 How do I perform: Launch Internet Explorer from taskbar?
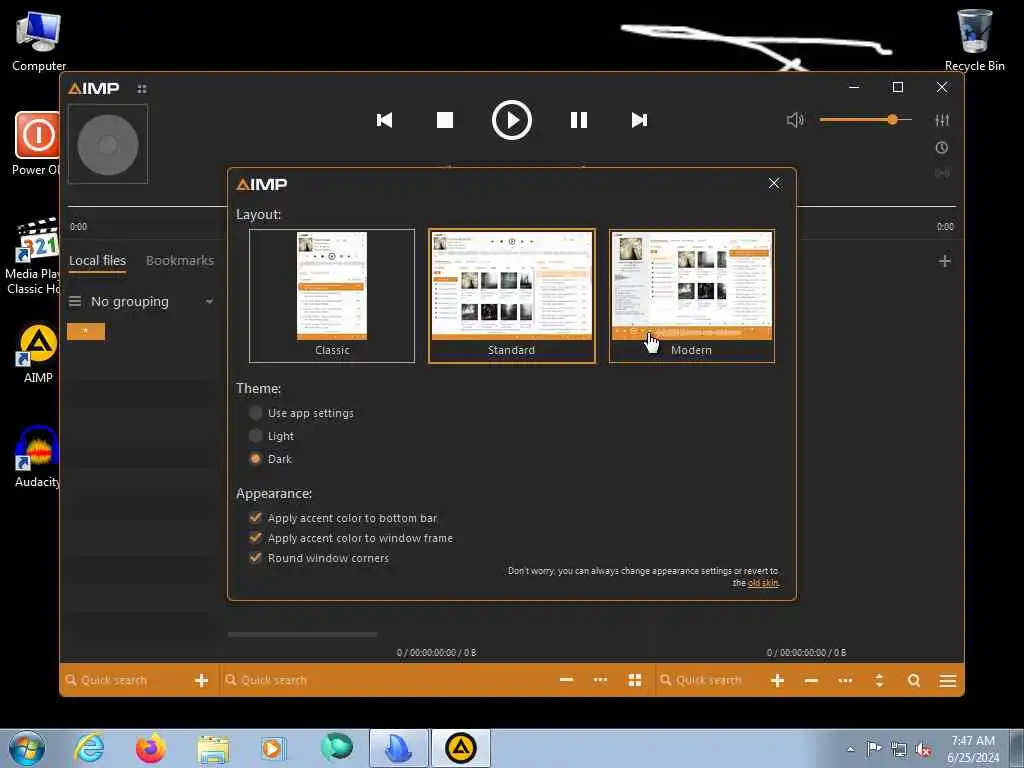coord(89,748)
